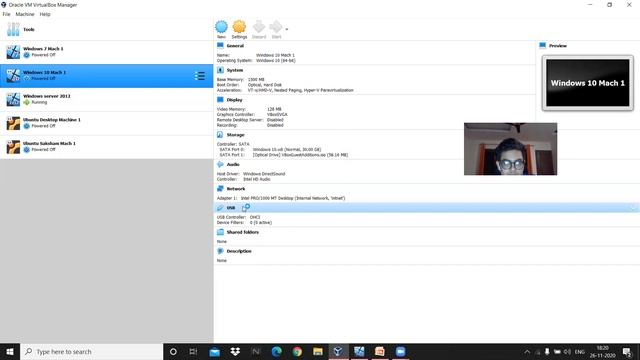
Task: Open the Mail app on the taskbar
Action: 214,351
